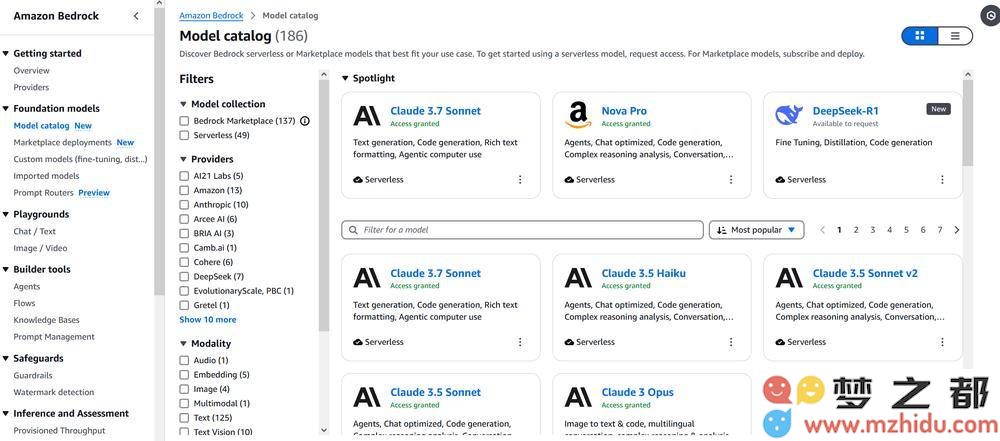Click Serverless cloud icon on Nova Pro card
This screenshot has width=1000, height=441.
coord(569,180)
